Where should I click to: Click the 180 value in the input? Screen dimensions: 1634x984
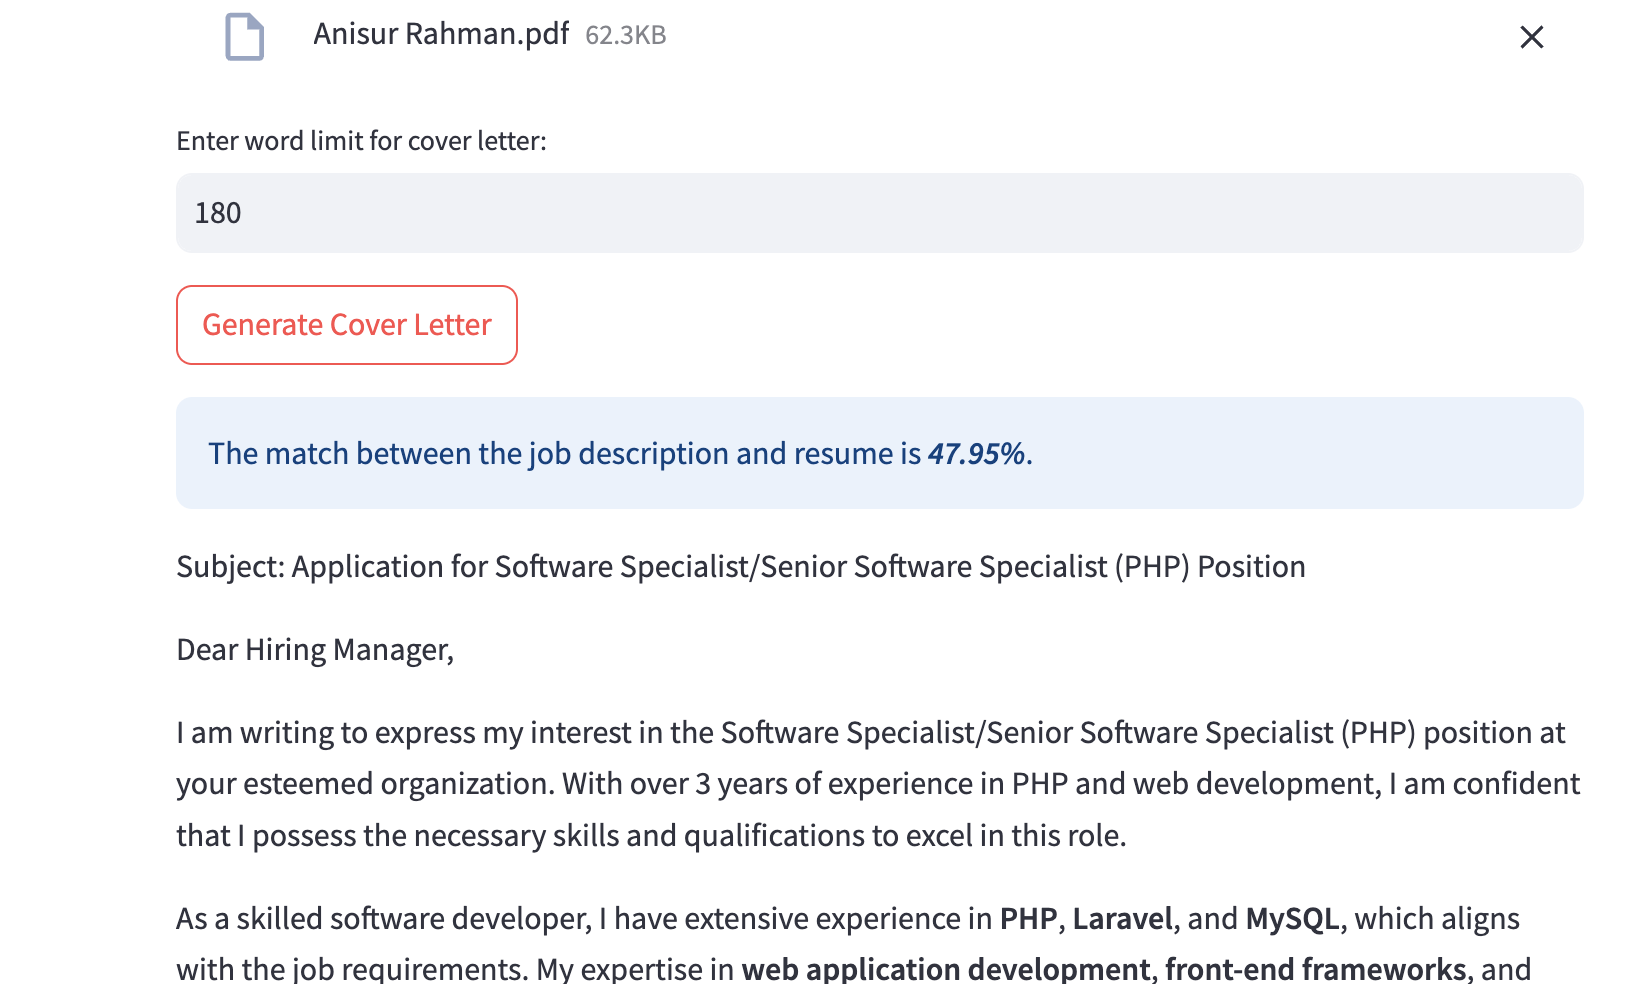pyautogui.click(x=218, y=213)
